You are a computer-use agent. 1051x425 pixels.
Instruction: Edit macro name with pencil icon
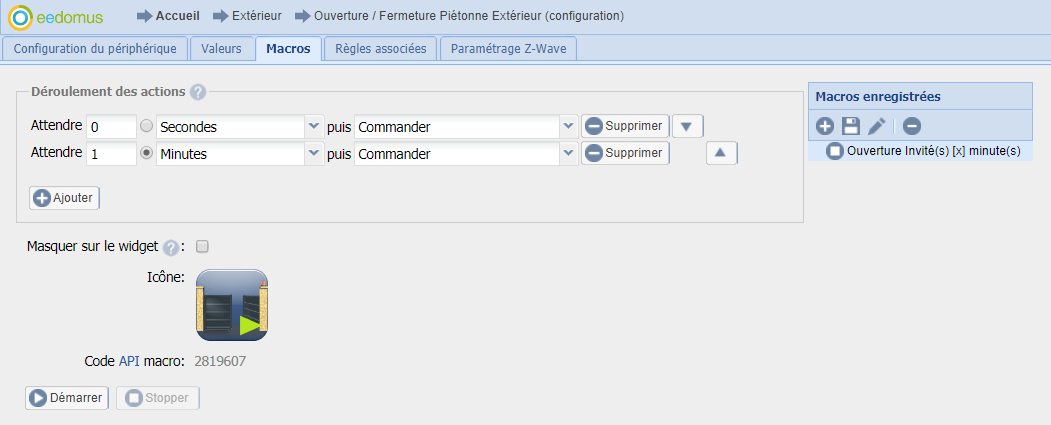(877, 125)
